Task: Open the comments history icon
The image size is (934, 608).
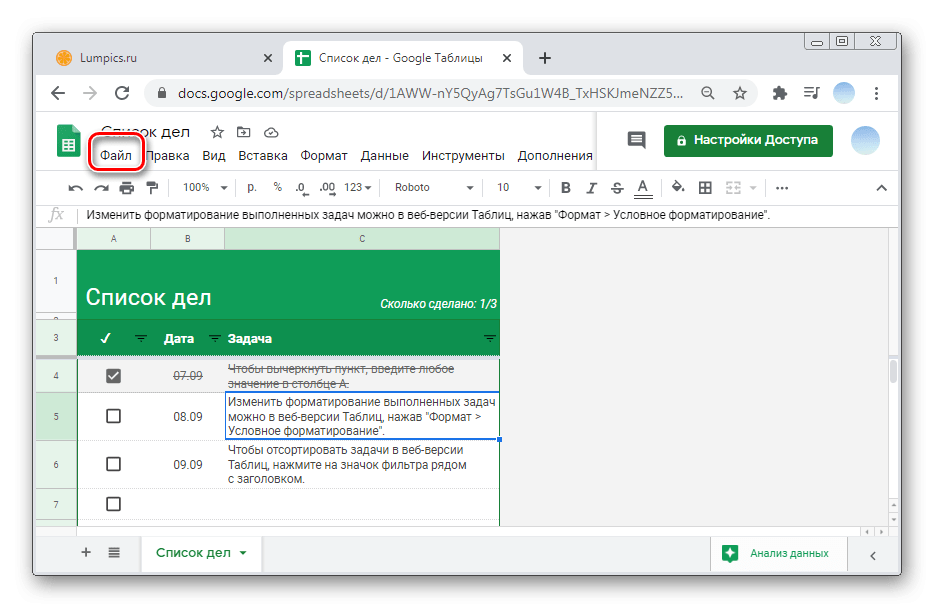Action: point(636,141)
